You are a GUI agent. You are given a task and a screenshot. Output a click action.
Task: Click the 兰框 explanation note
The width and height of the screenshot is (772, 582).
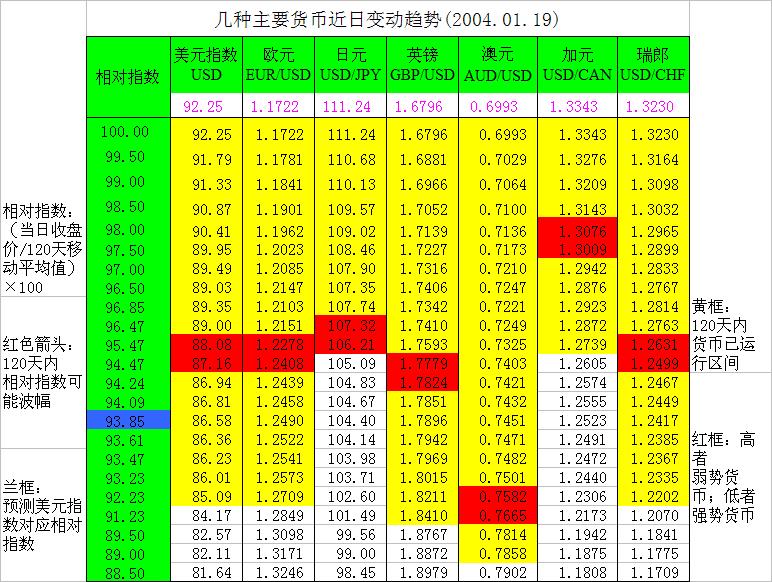[x=43, y=516]
